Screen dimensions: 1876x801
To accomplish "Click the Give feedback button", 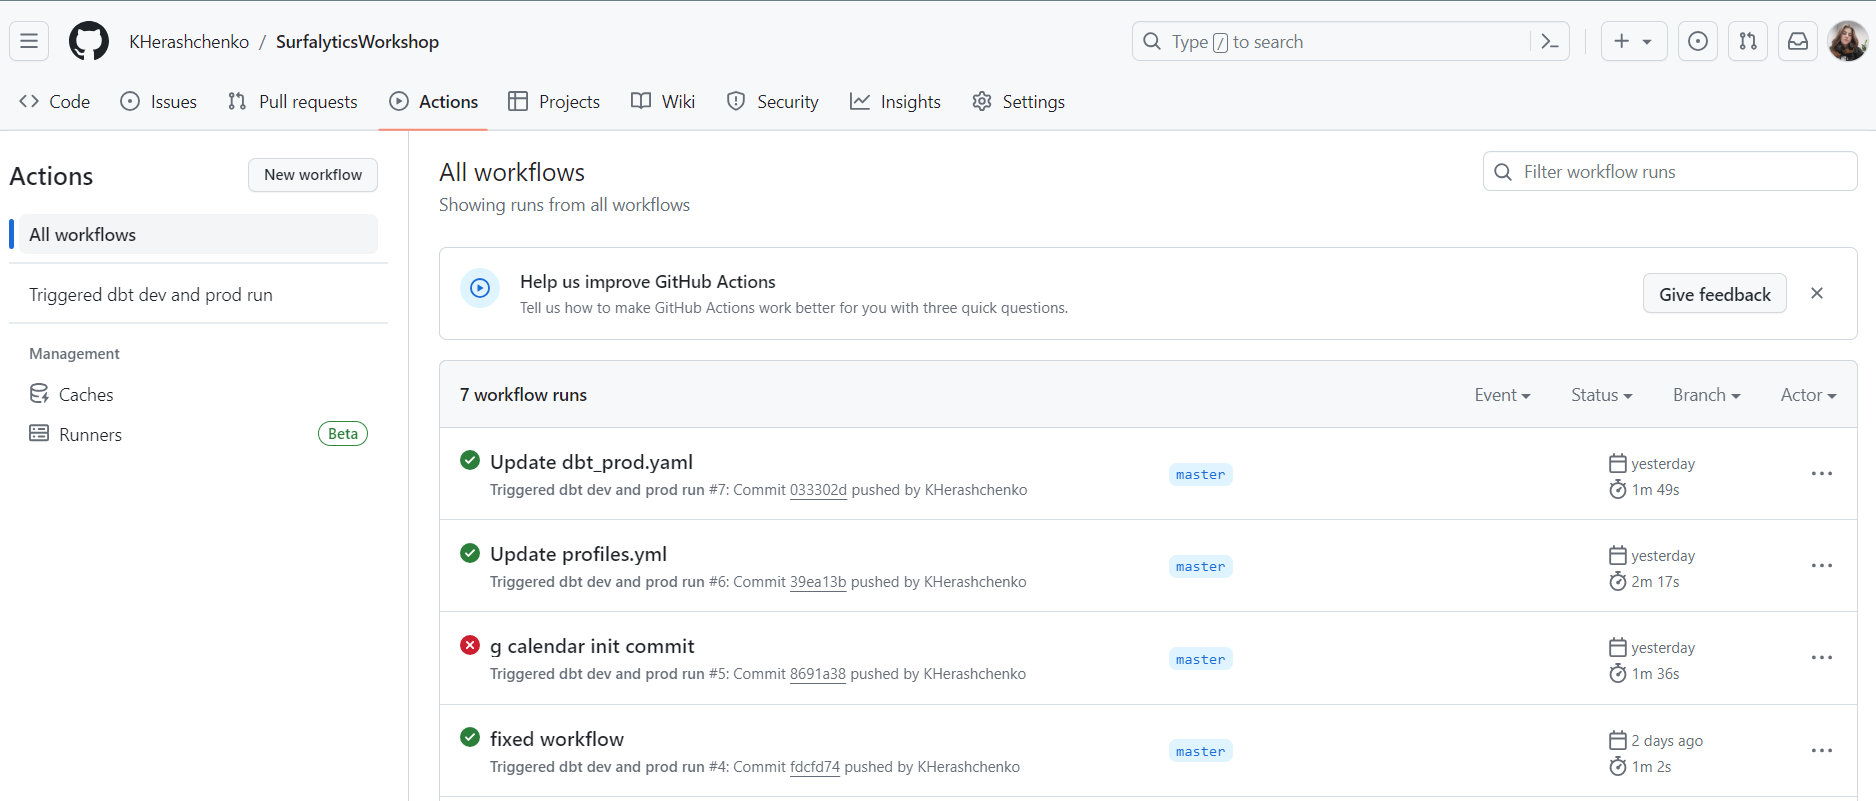I will click(1714, 294).
